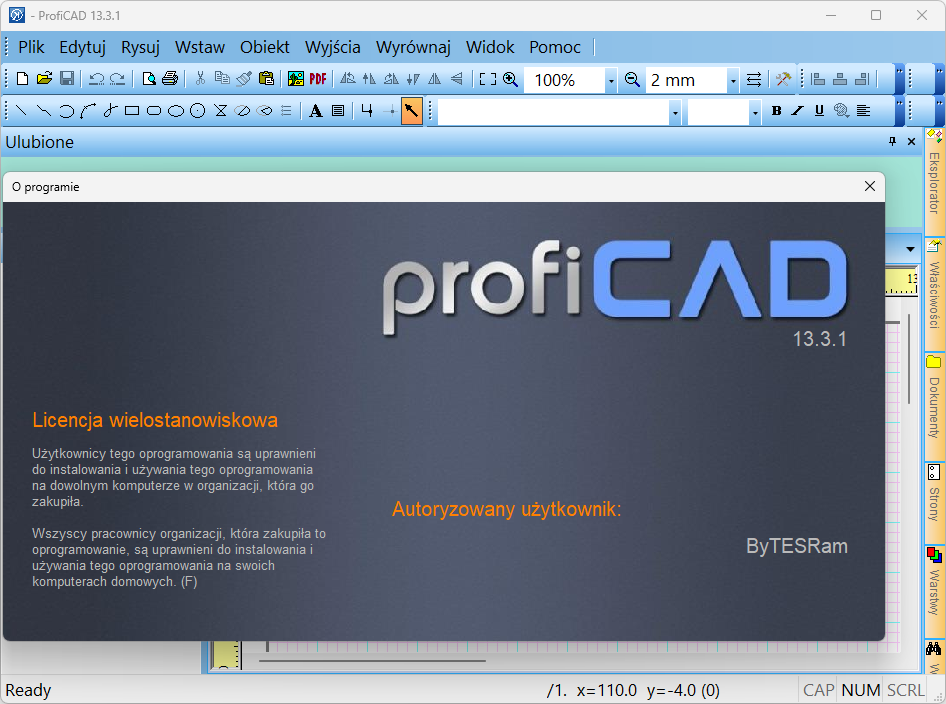
Task: Open the text alignment lines button
Action: pos(864,110)
